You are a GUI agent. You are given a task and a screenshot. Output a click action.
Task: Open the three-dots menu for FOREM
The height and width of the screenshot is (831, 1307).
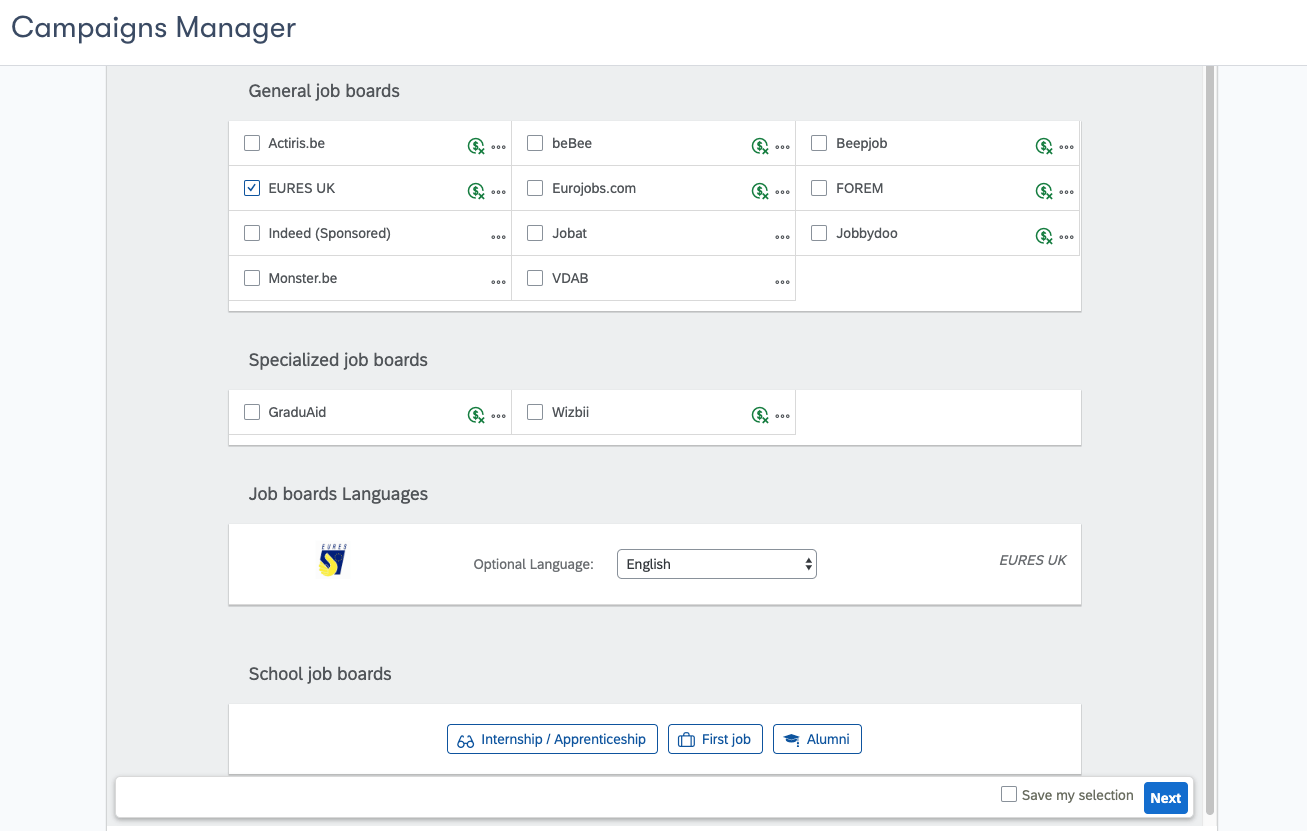click(1066, 192)
